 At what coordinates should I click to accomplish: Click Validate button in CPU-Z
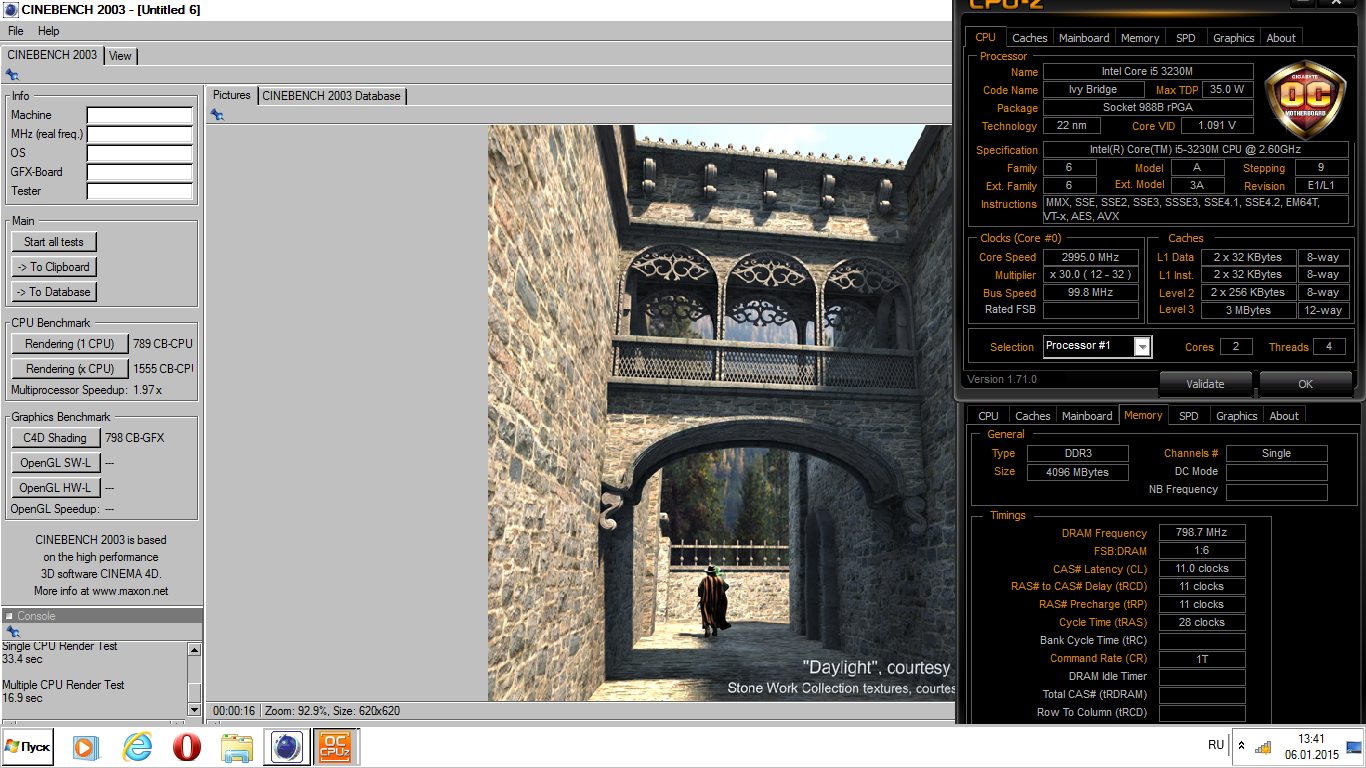[x=1205, y=383]
